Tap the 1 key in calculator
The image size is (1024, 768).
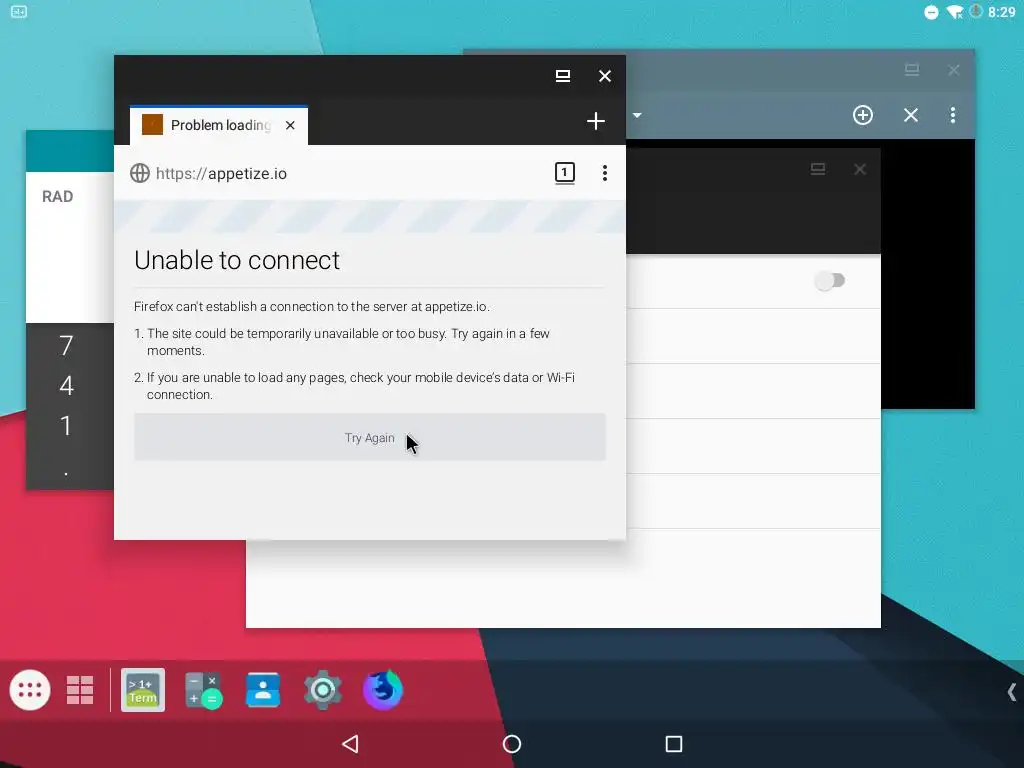tap(66, 426)
